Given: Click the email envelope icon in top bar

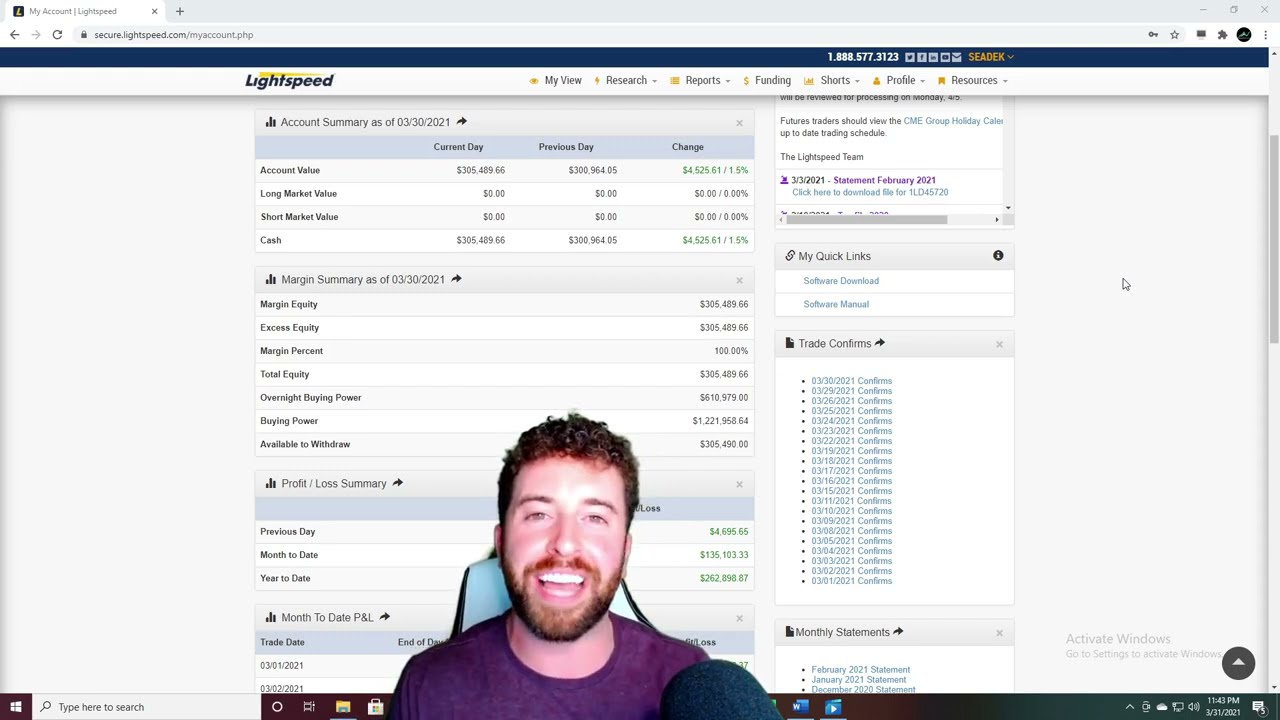Looking at the screenshot, I should [x=957, y=57].
